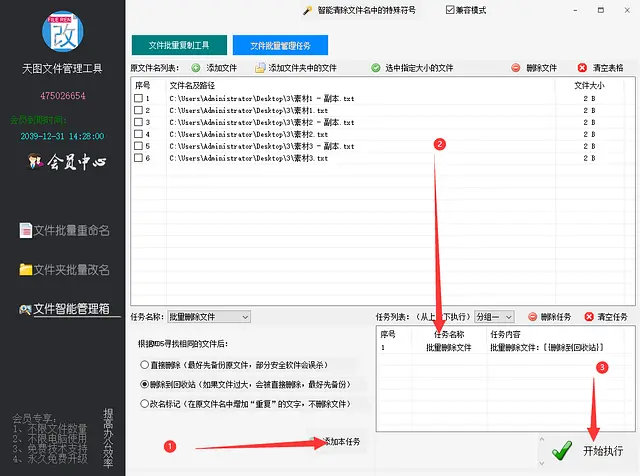
Task: Click the task content 批量删除文件:[删除到回收站]
Action: (x=547, y=347)
